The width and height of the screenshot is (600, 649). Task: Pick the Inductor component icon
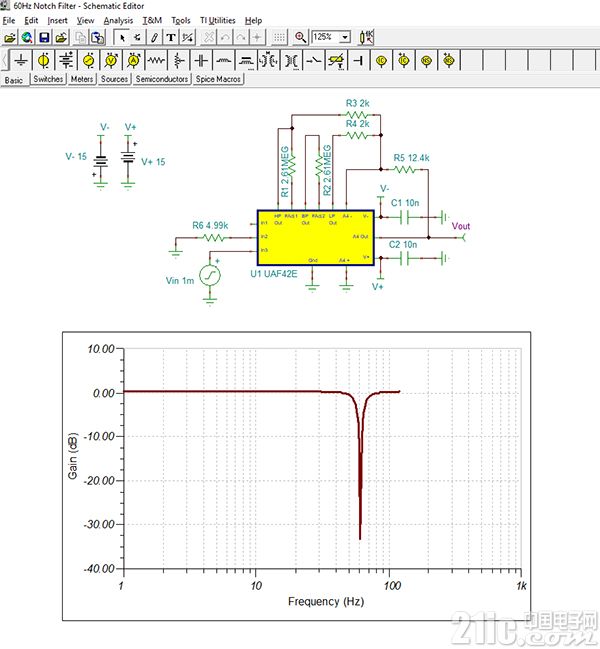tap(223, 60)
